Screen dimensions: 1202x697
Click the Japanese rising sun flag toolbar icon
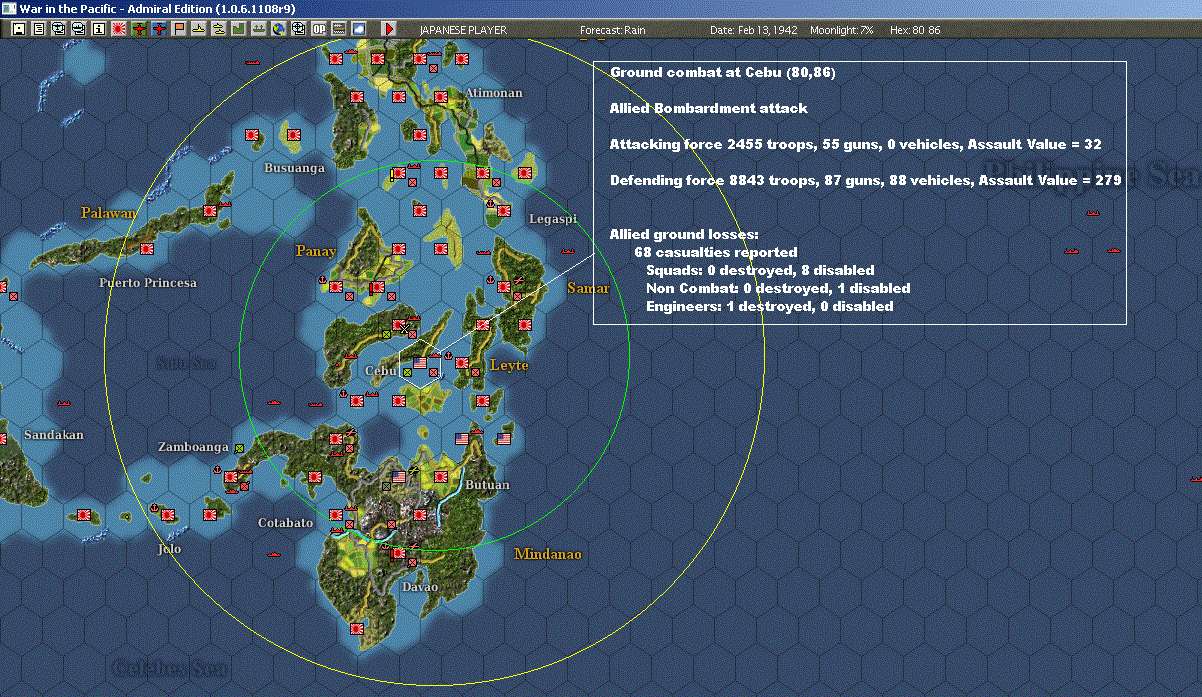pos(119,29)
